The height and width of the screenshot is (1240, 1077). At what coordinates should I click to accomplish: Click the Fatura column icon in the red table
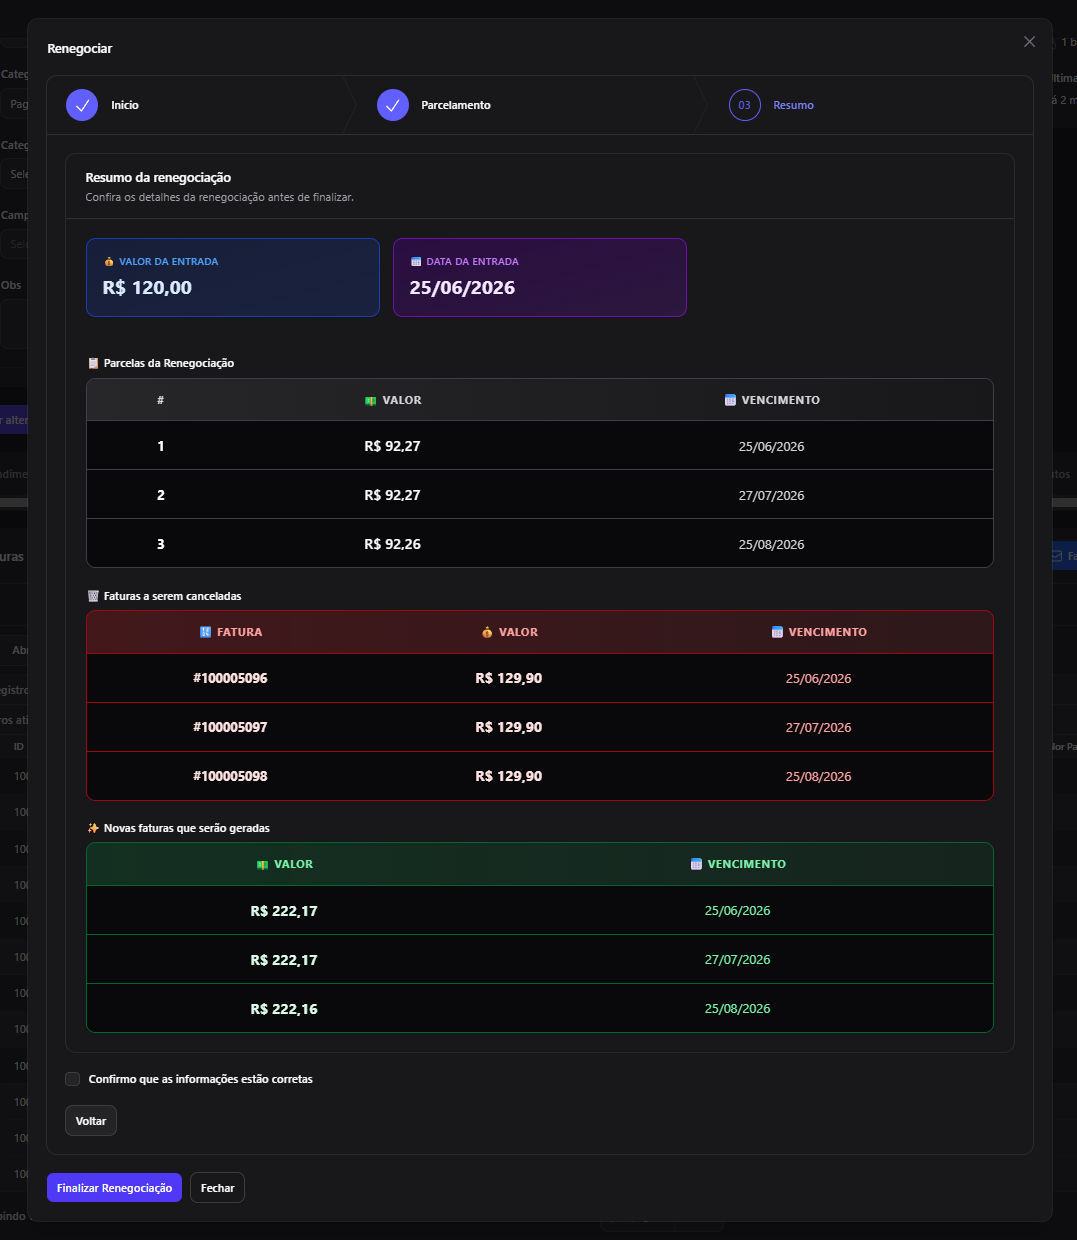(x=205, y=632)
